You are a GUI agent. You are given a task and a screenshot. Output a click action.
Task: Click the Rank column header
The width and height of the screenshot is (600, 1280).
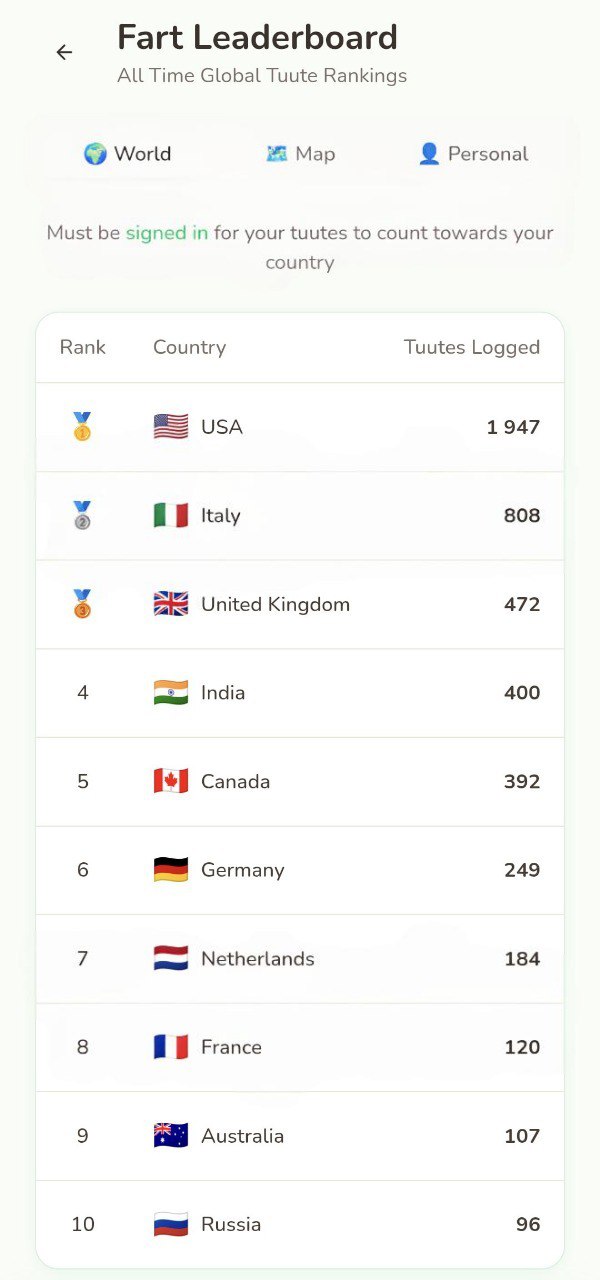[x=82, y=347]
